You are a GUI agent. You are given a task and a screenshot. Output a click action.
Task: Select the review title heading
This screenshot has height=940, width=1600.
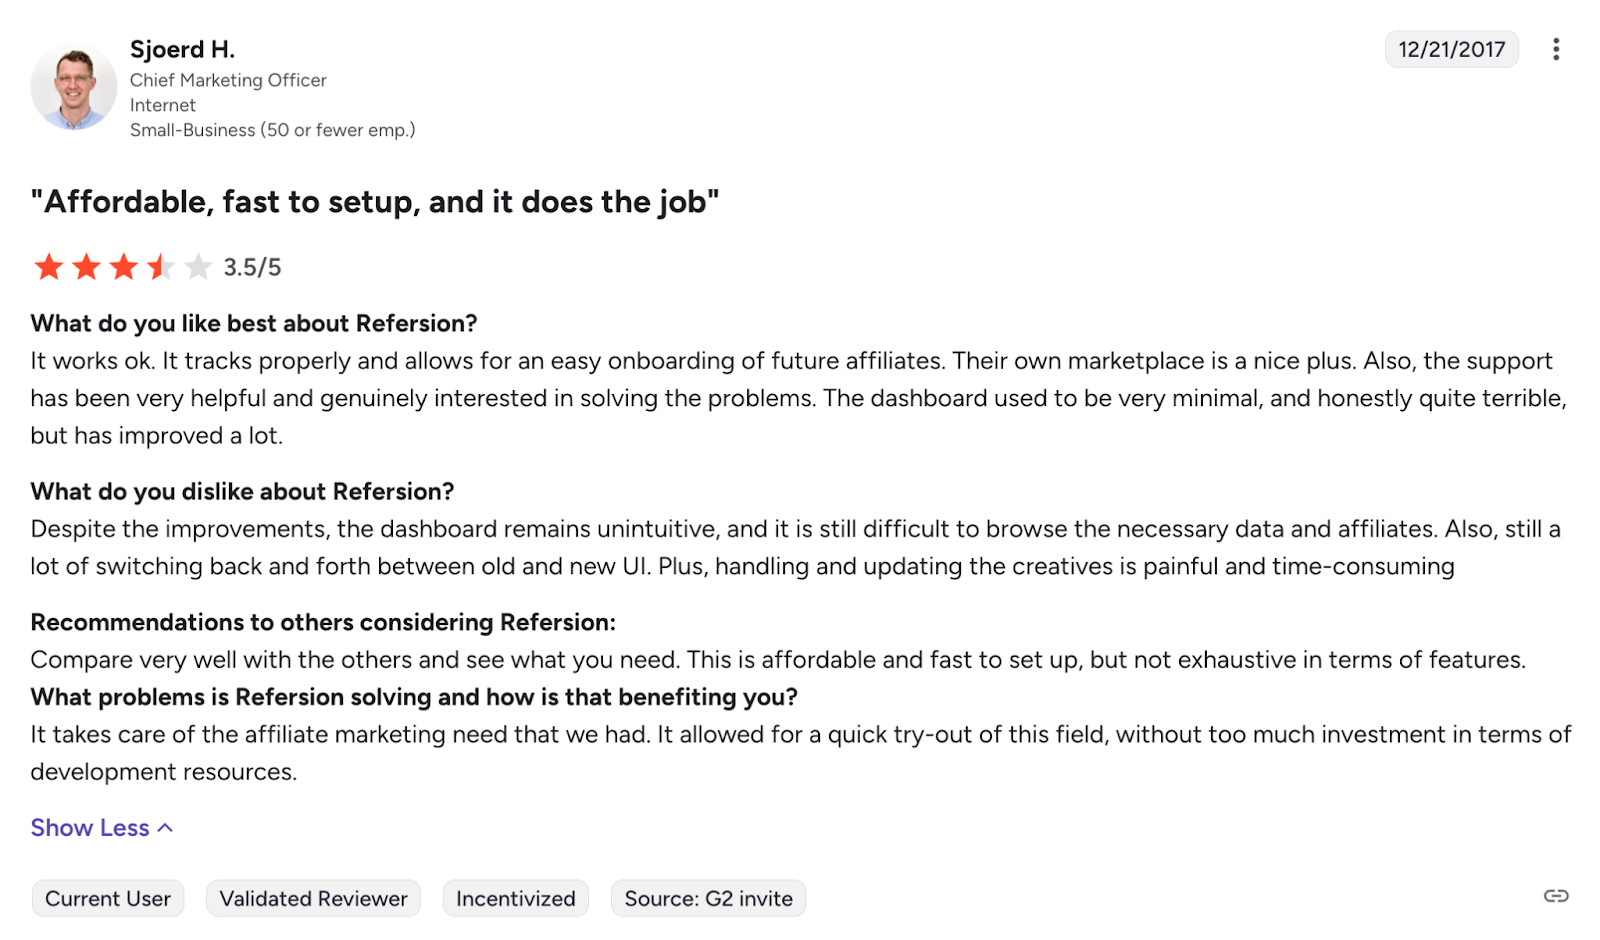tap(375, 201)
